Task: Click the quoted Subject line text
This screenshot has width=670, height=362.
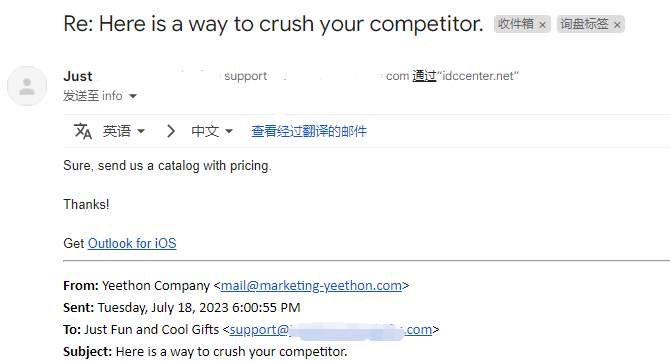Action: 205,352
